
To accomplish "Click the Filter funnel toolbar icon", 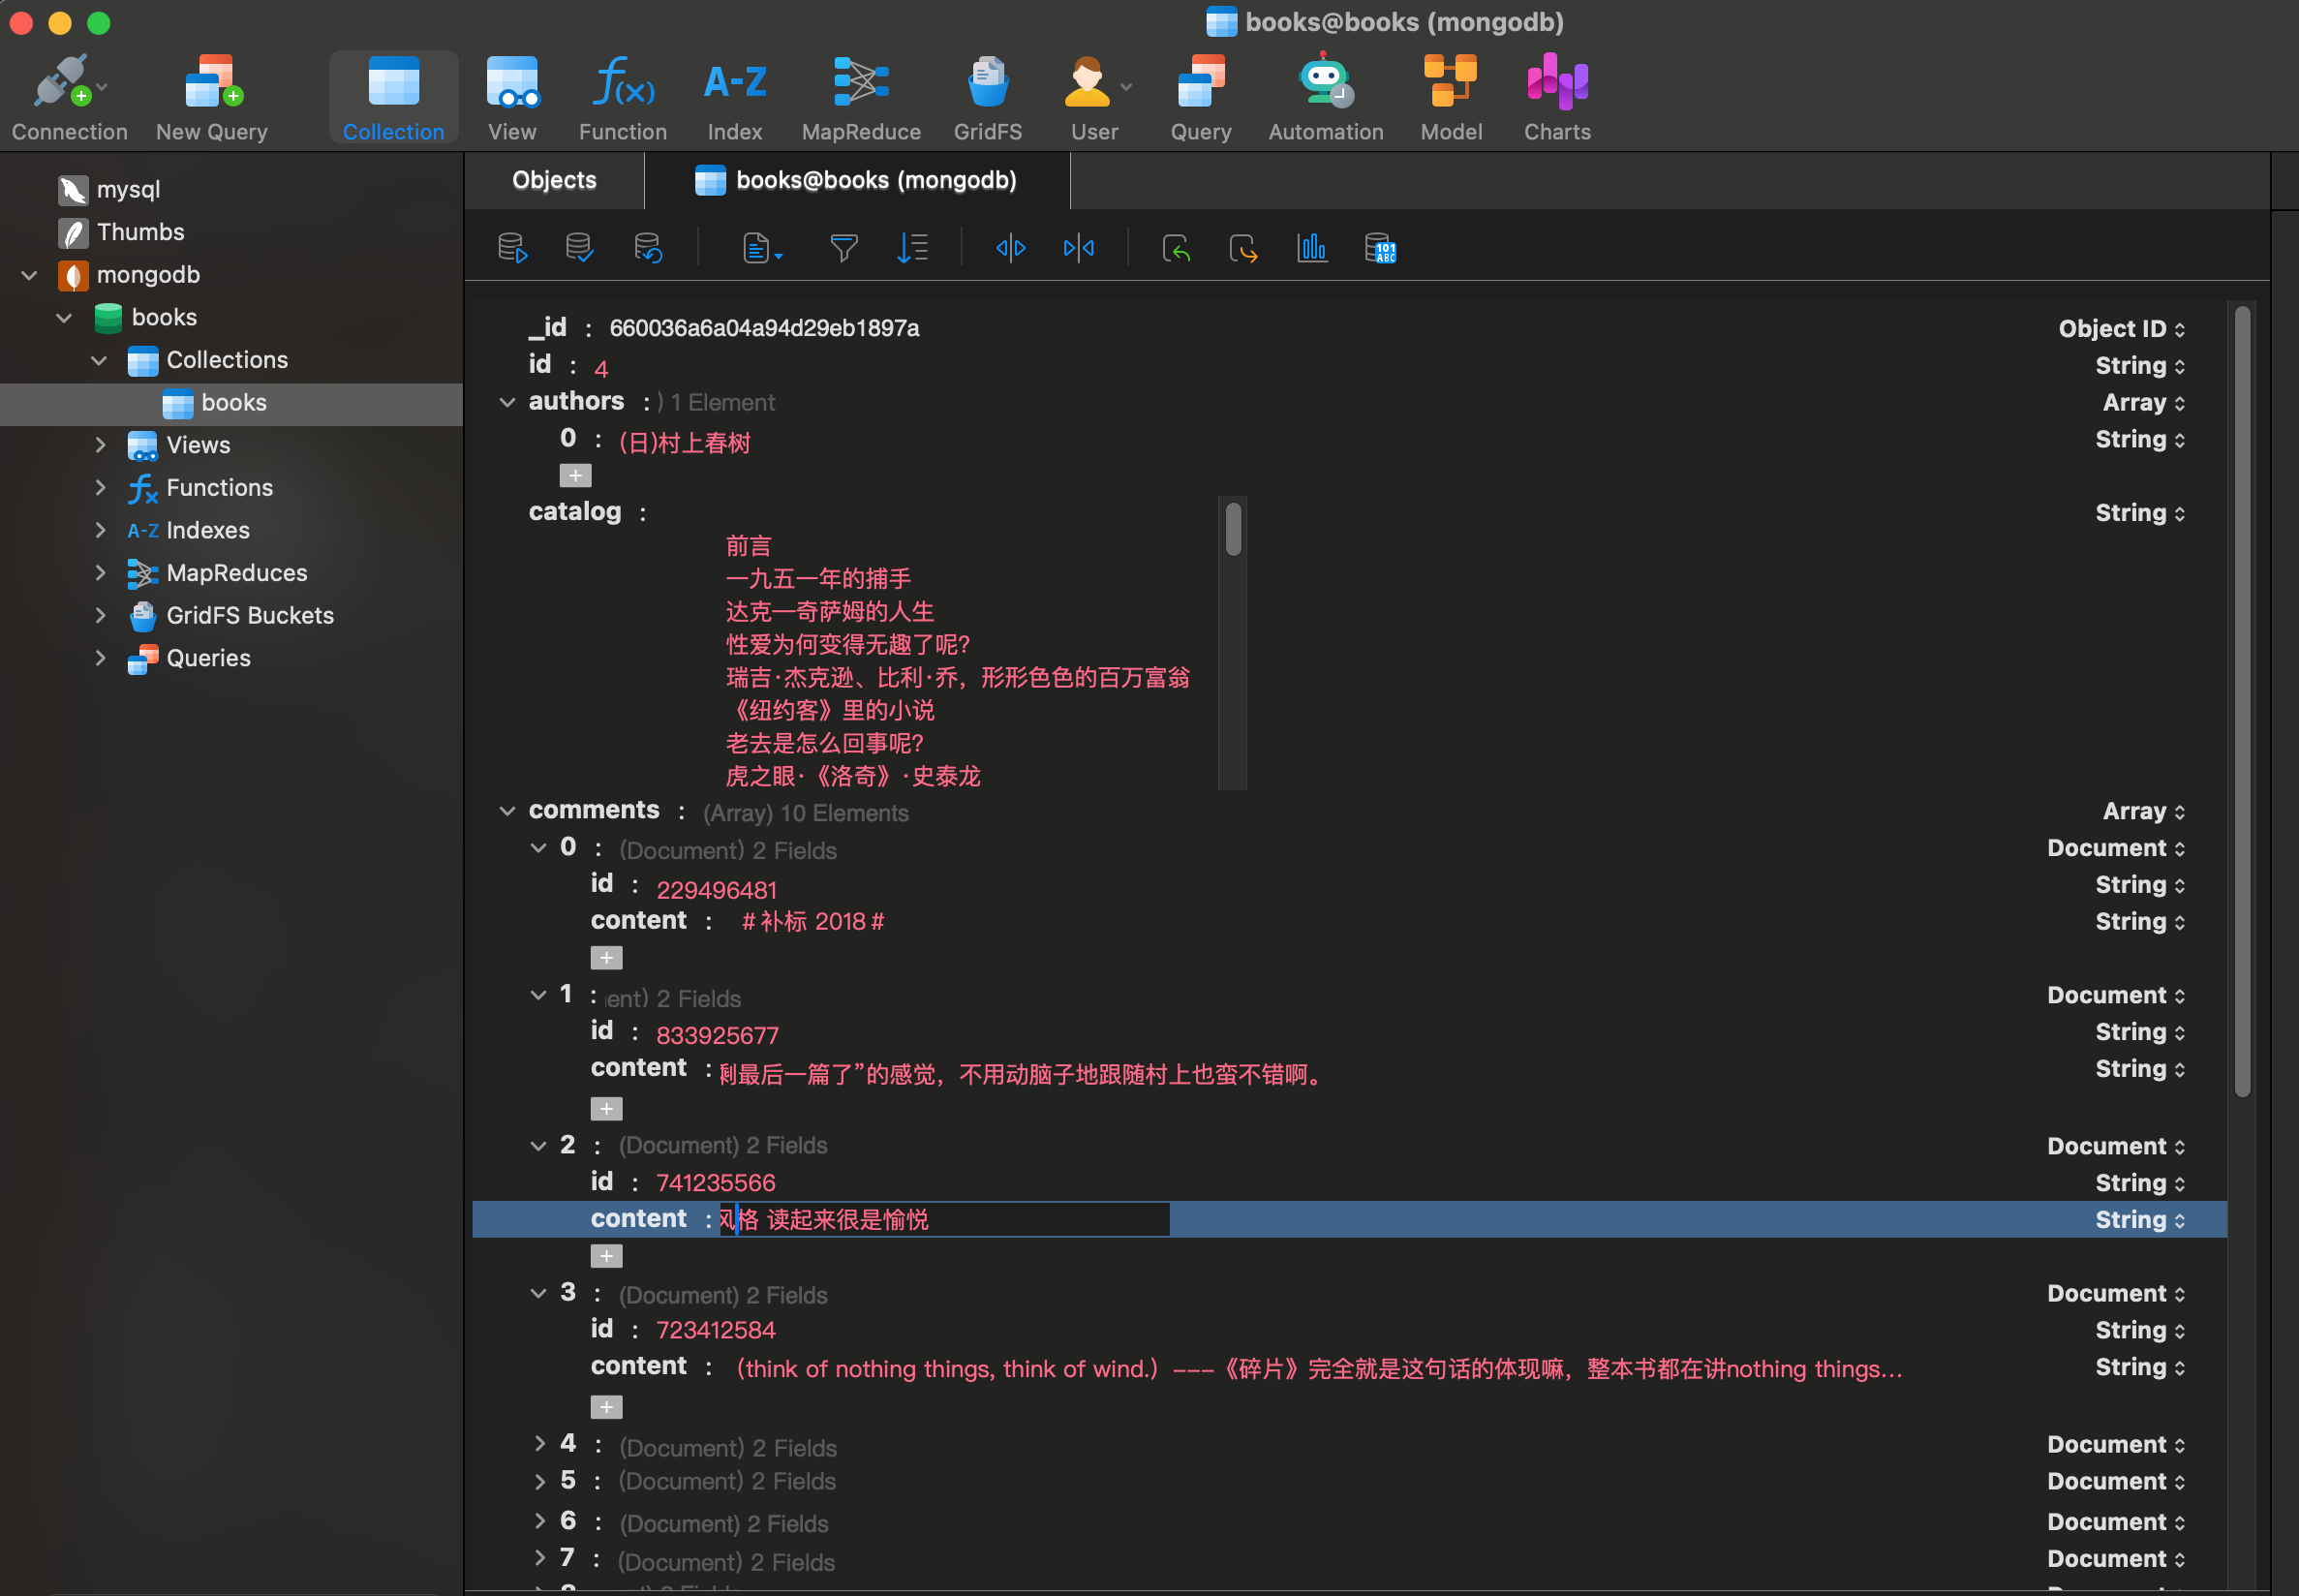I will pyautogui.click(x=843, y=248).
